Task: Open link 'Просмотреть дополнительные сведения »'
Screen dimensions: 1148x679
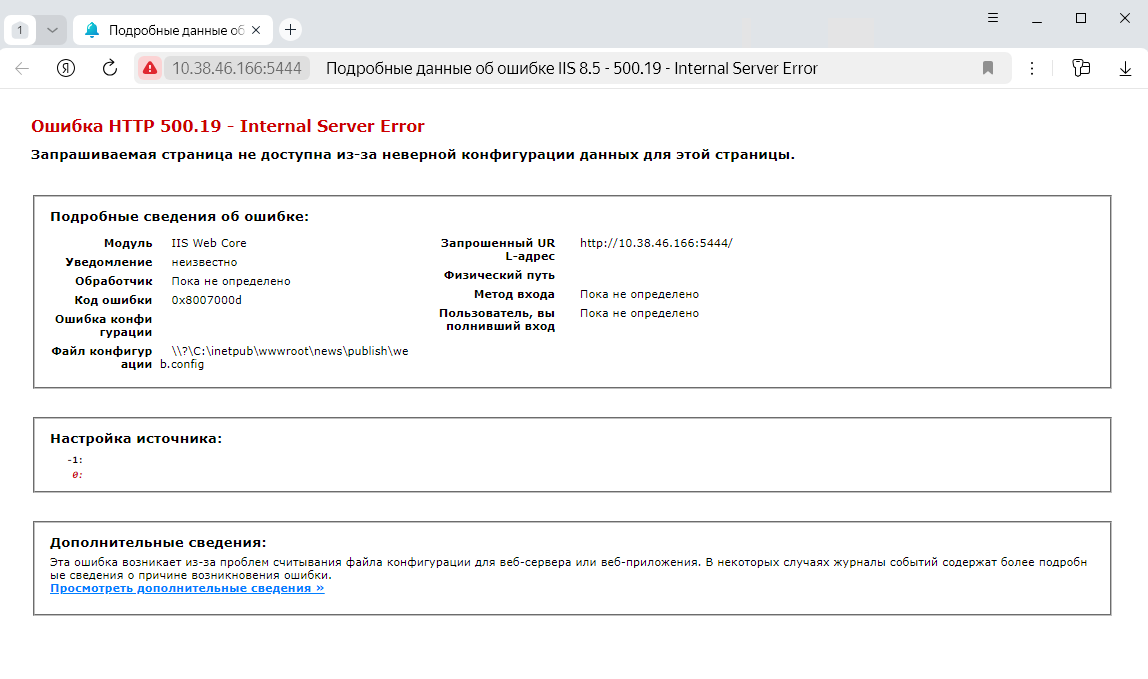Action: (187, 588)
